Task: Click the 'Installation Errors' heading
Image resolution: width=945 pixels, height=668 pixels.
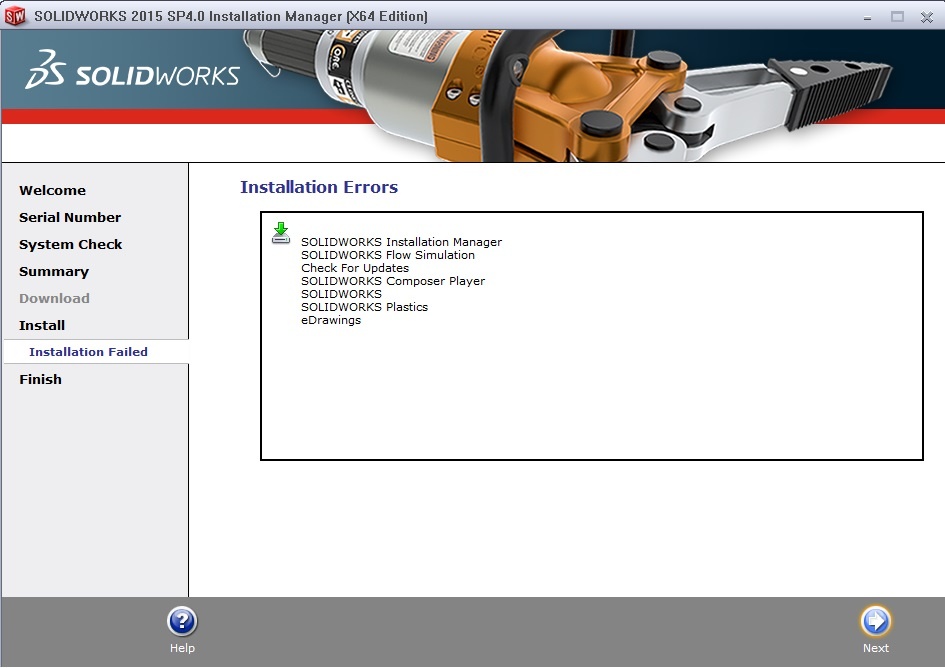Action: click(x=319, y=187)
